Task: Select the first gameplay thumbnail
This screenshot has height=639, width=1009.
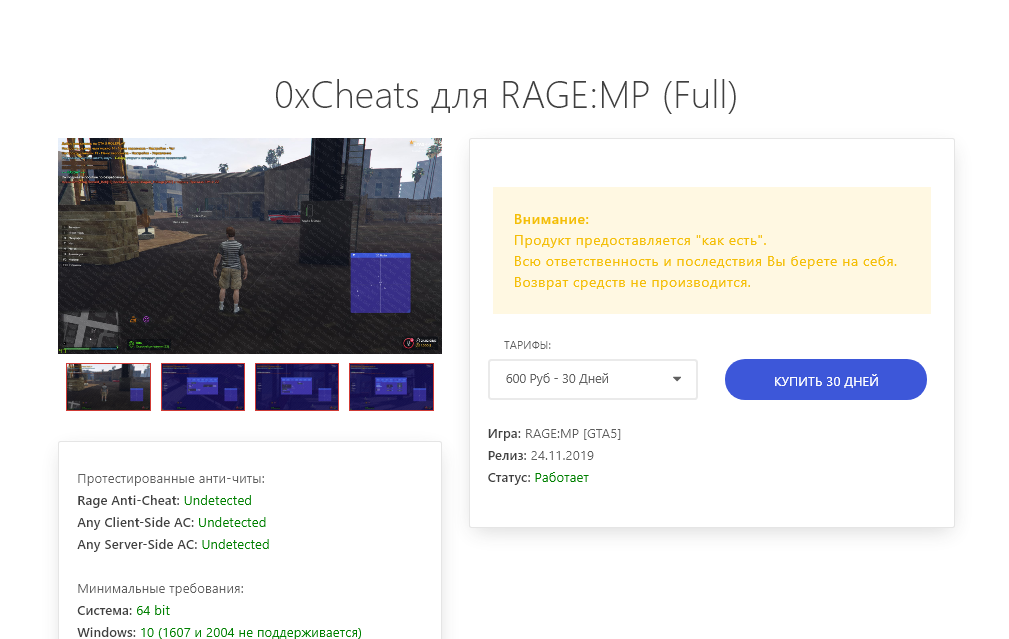Action: point(108,387)
